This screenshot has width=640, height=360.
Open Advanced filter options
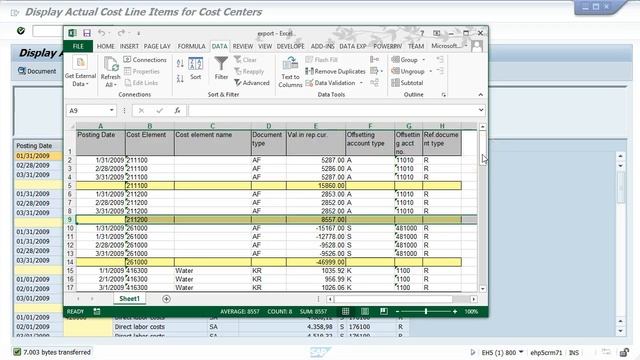252,83
